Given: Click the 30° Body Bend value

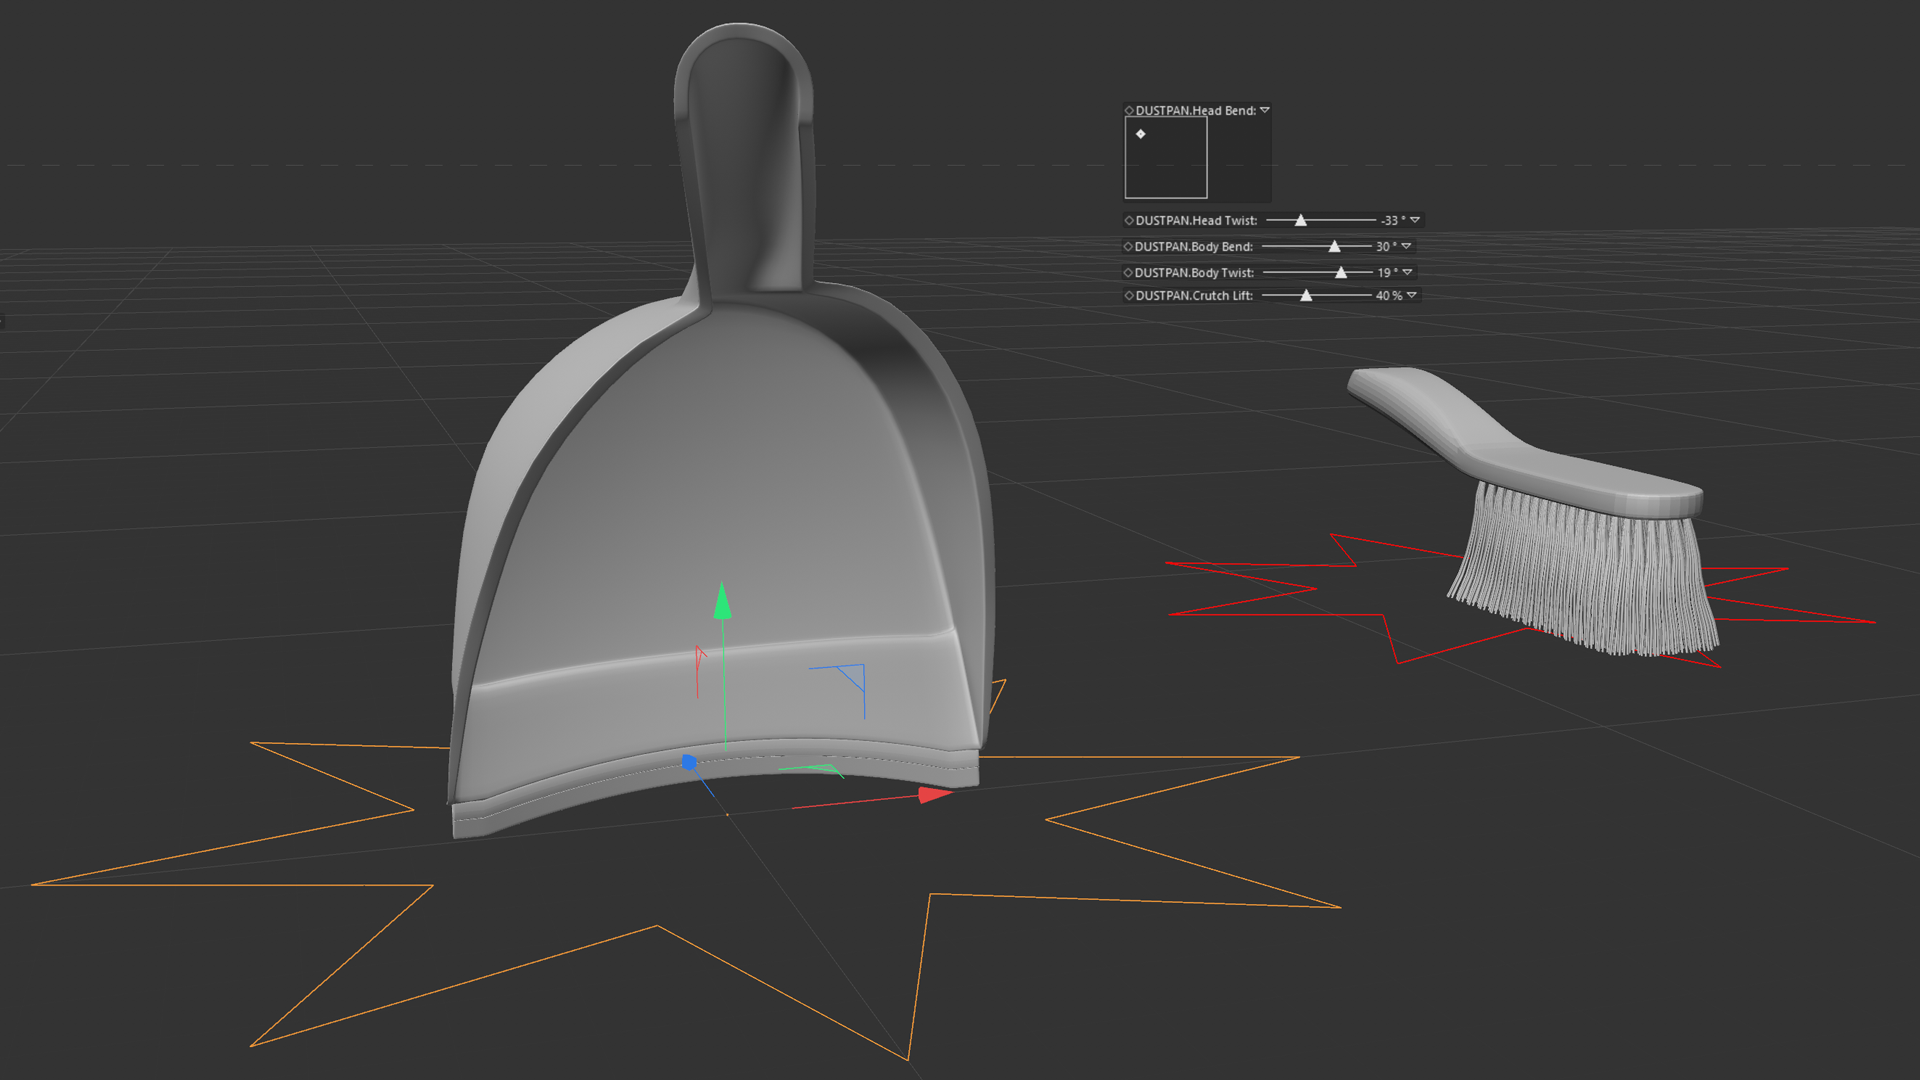Looking at the screenshot, I should [1386, 246].
